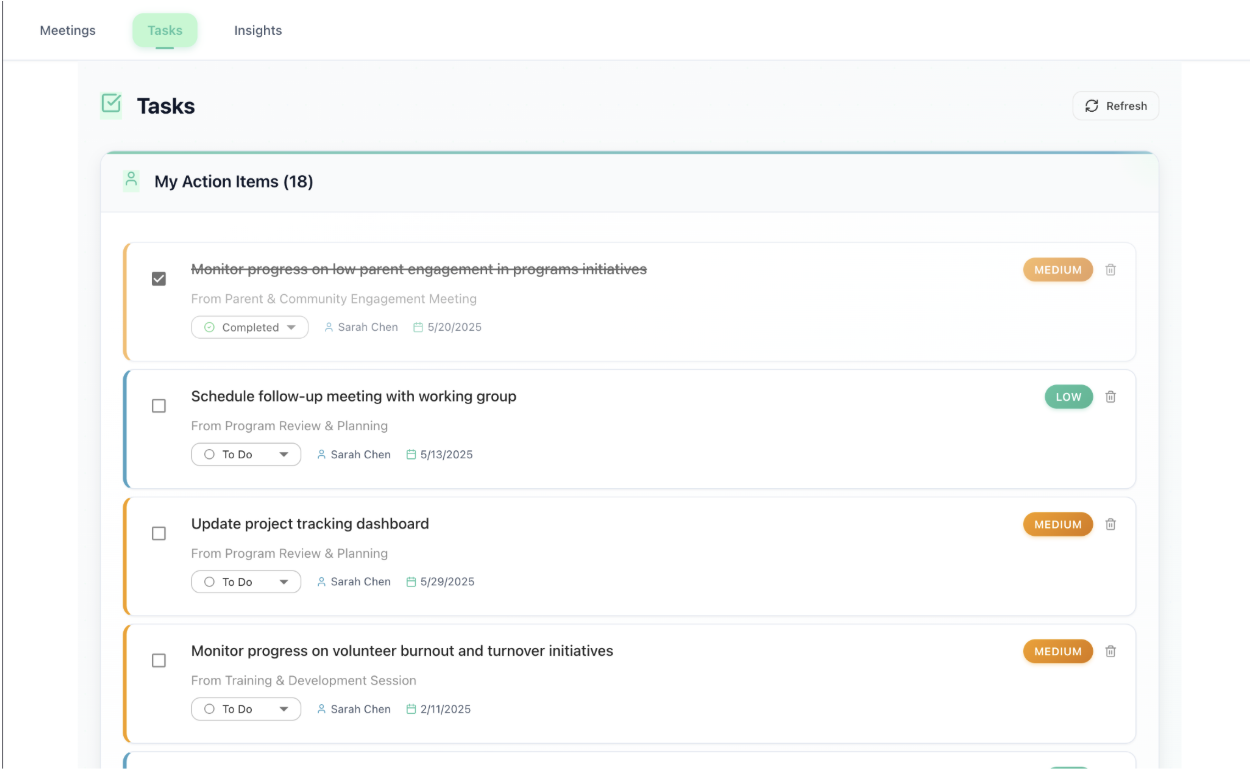The height and width of the screenshot is (776, 1260).
Task: Click assignee icon on the volunteer burnout task
Action: [322, 709]
